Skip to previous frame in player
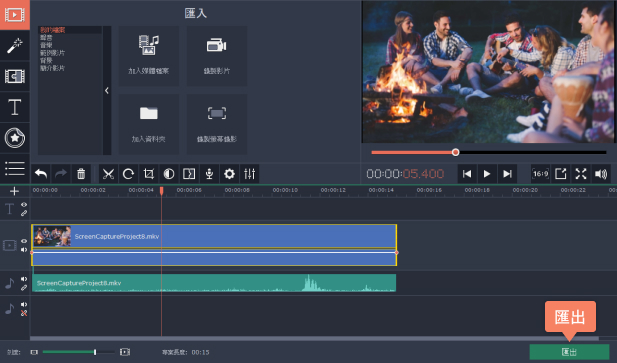 point(467,174)
